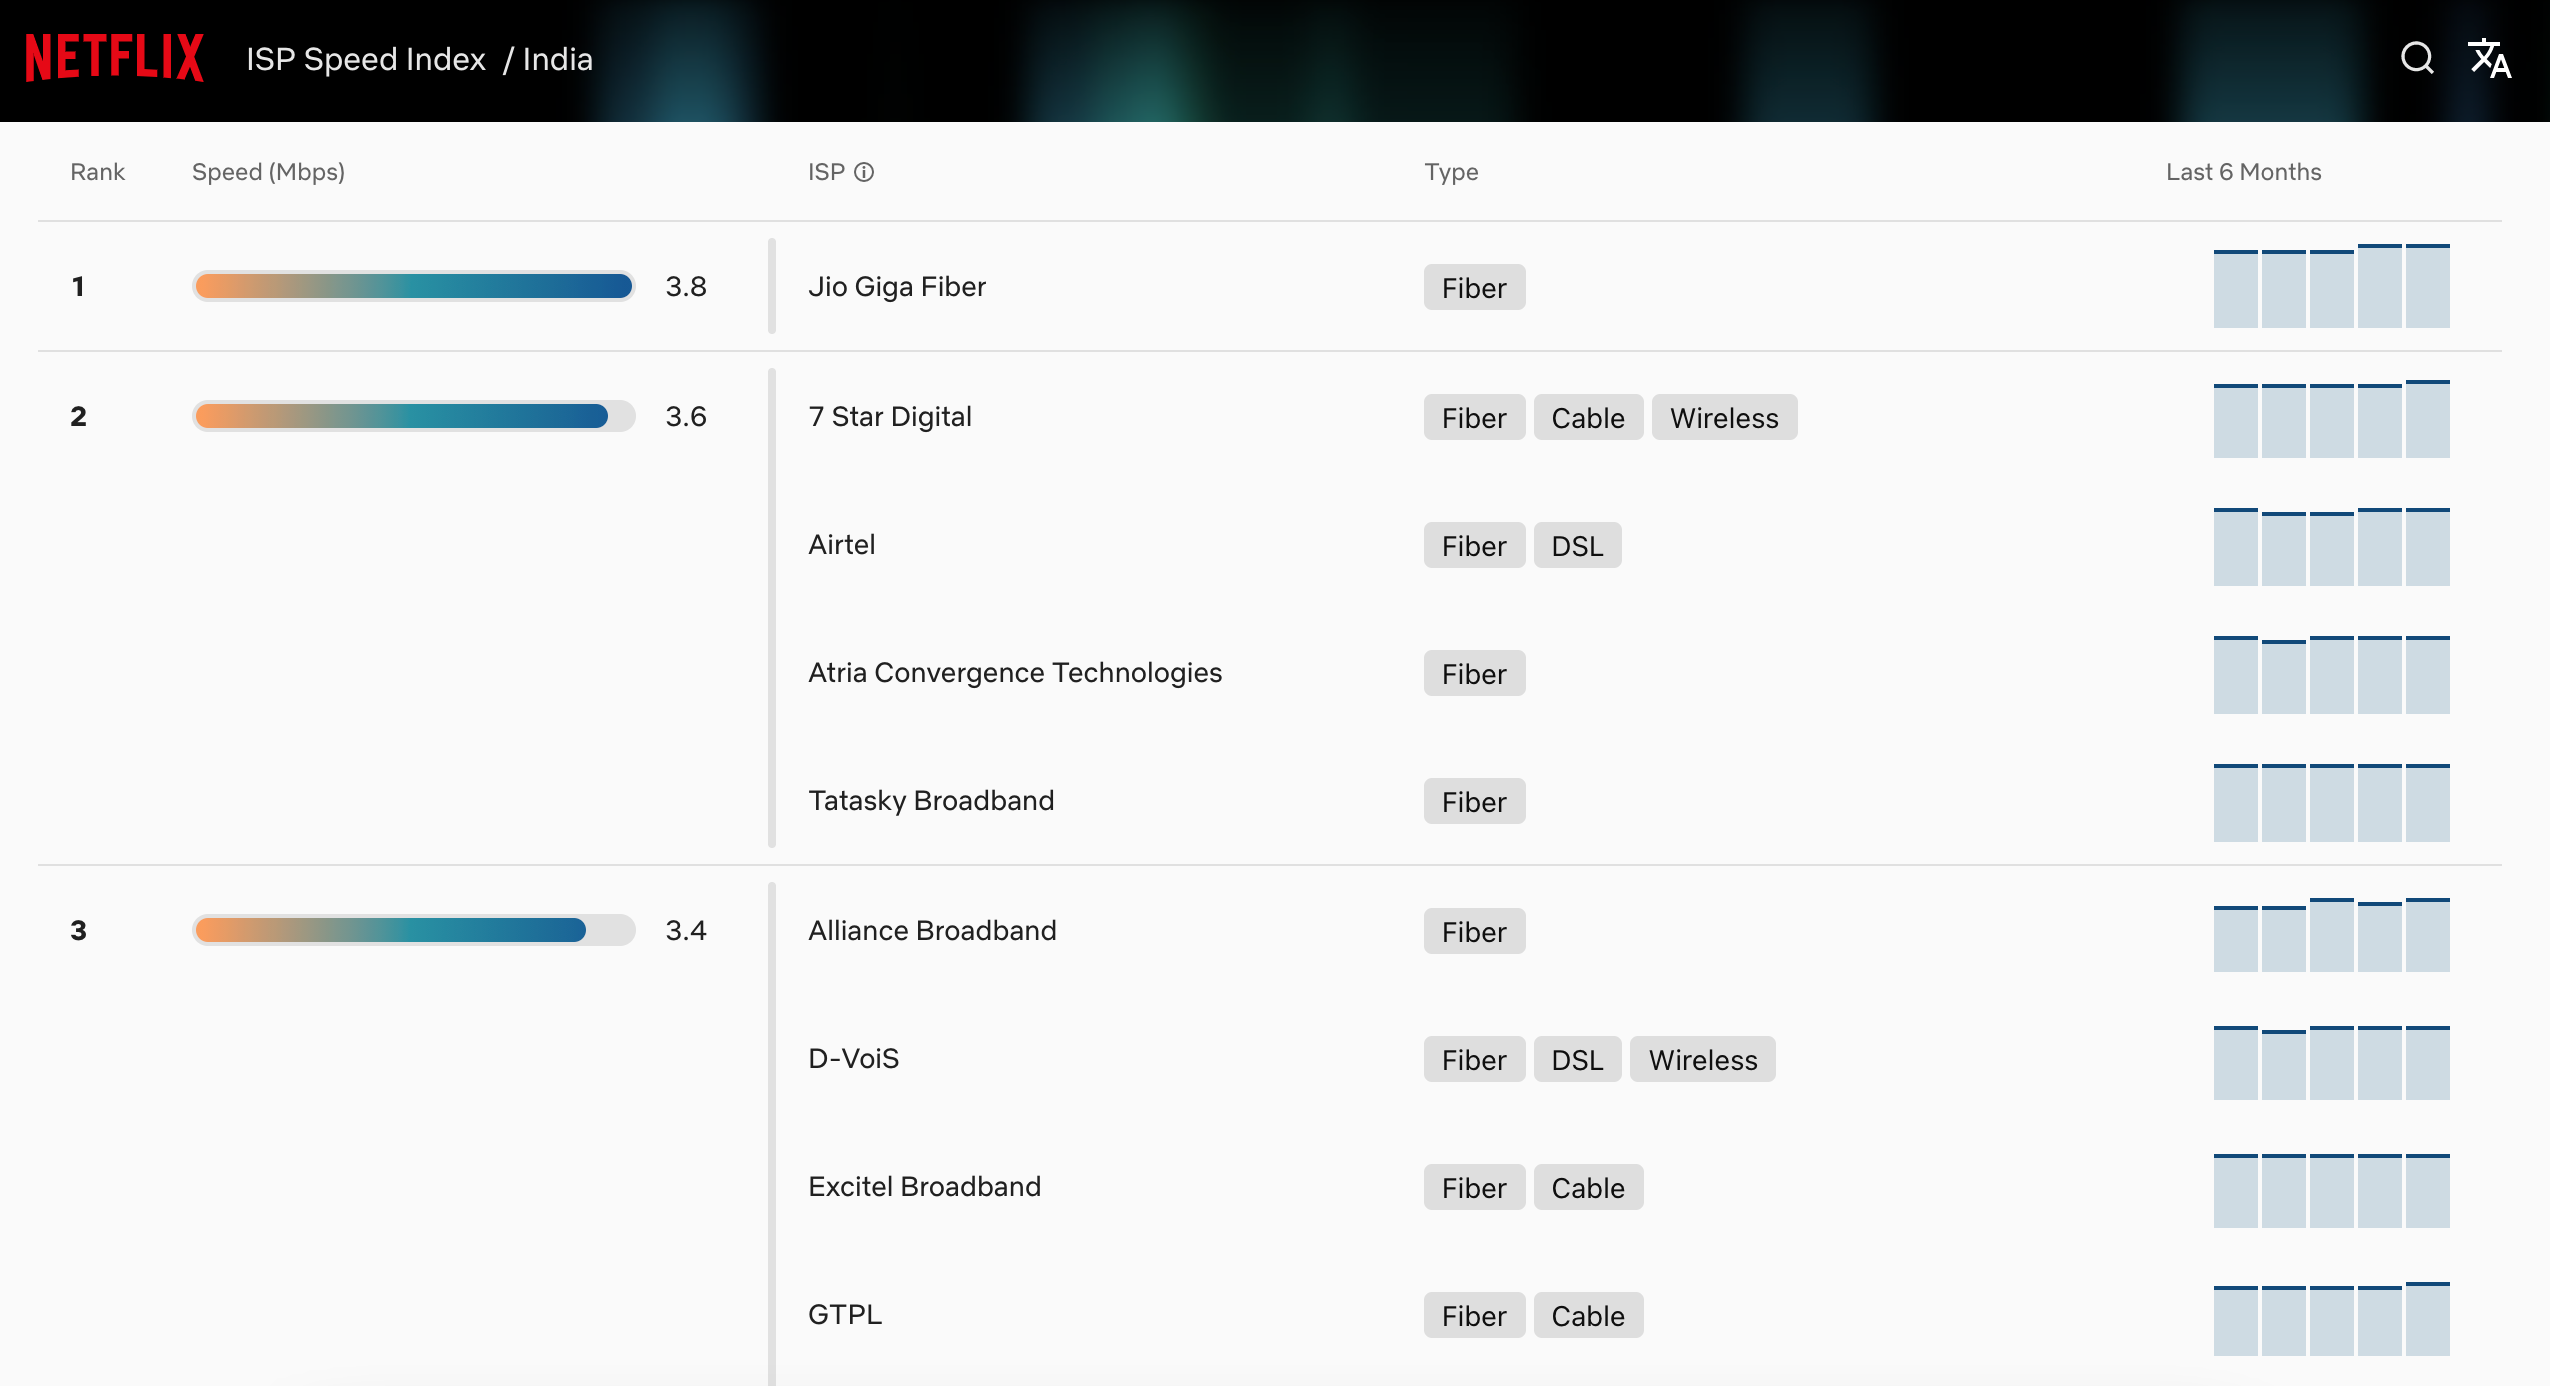
Task: Click the Last 6 Months column header
Action: [x=2243, y=172]
